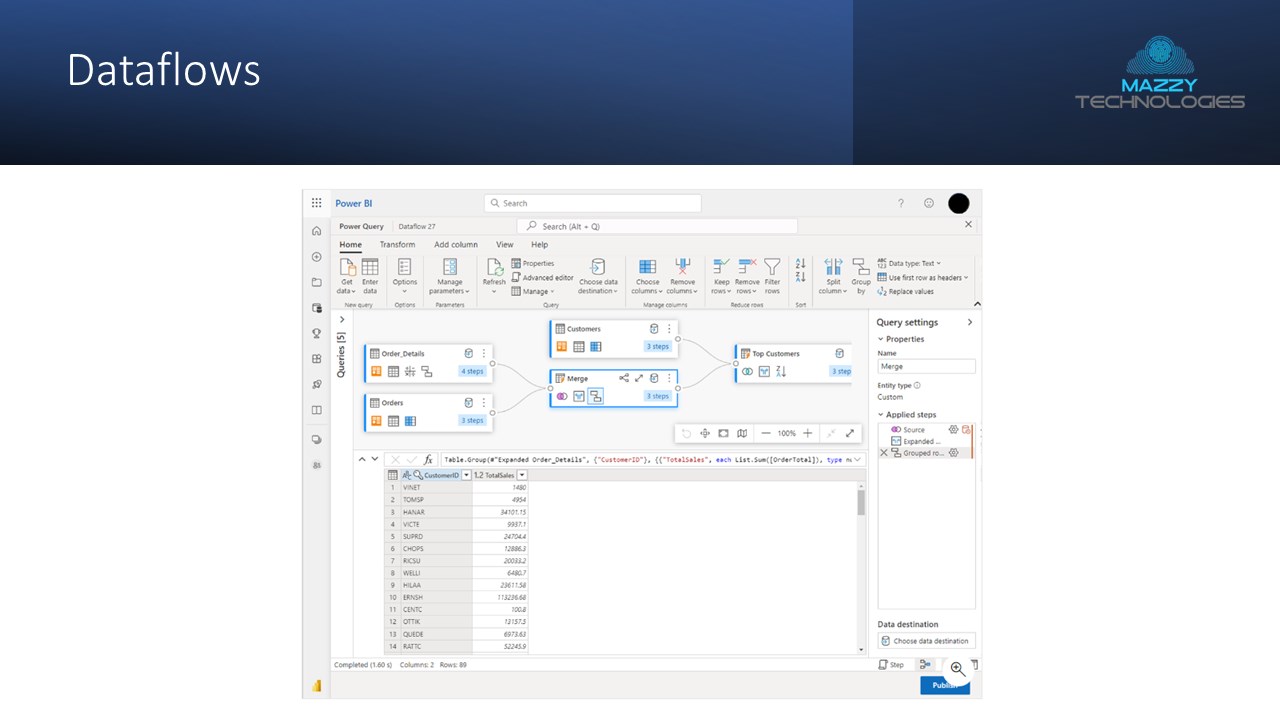This screenshot has width=1280, height=720.
Task: Open more options on Customers query
Action: 669,329
